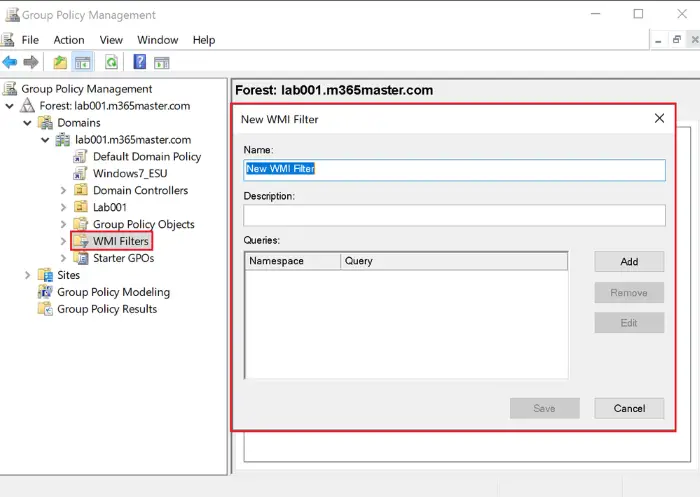Image resolution: width=700 pixels, height=497 pixels.
Task: Click the Refresh toolbar icon
Action: click(111, 62)
